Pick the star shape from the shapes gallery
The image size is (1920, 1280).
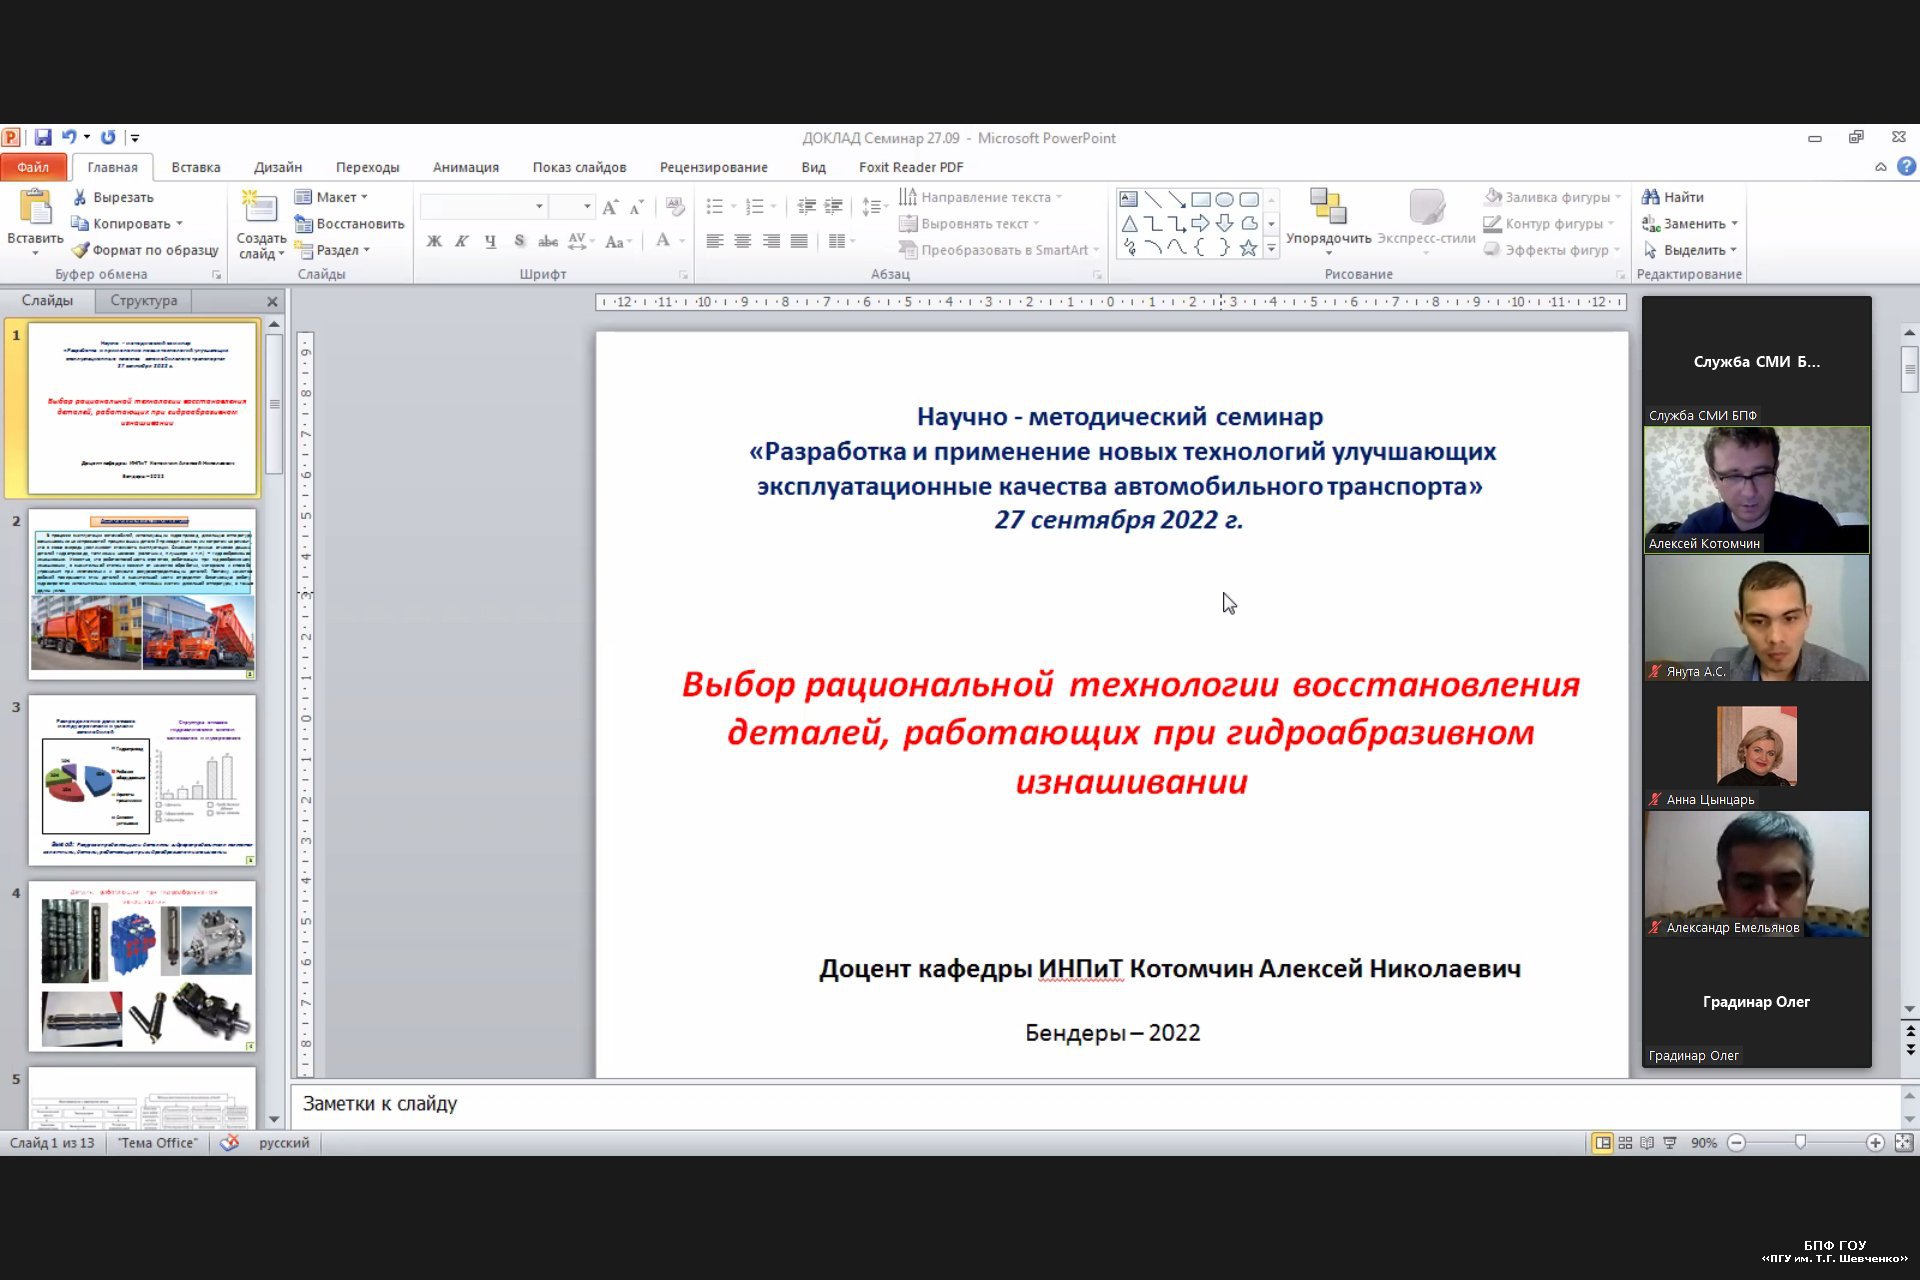1248,248
